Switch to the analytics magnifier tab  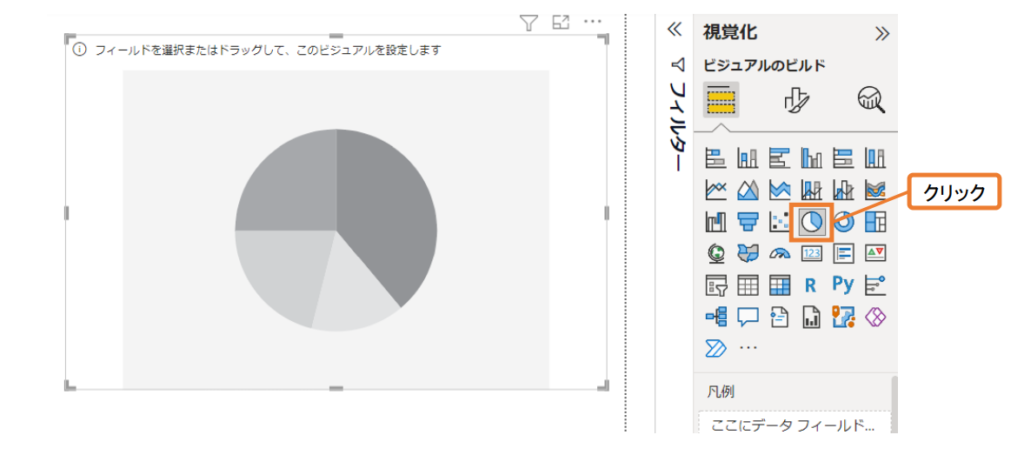[871, 100]
